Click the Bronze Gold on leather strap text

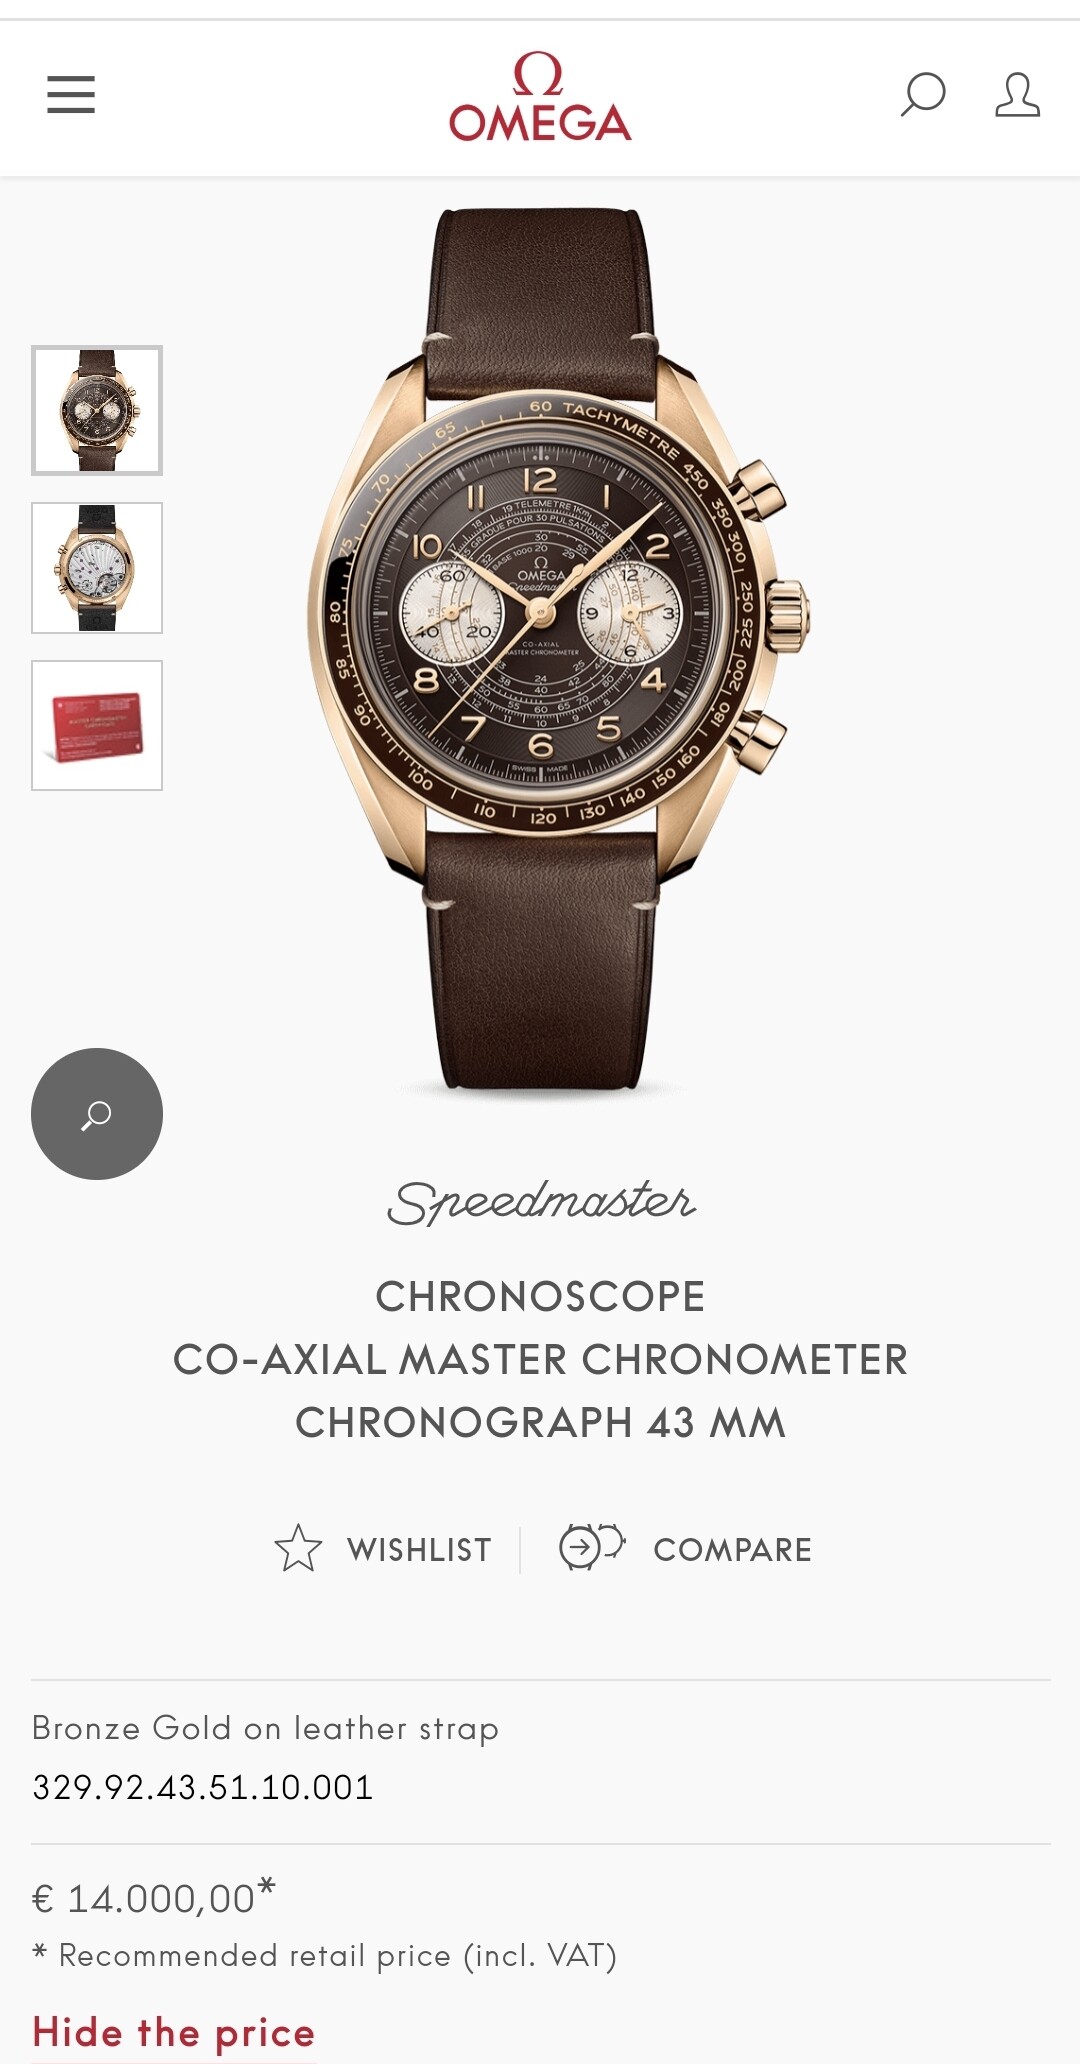pyautogui.click(x=265, y=1728)
